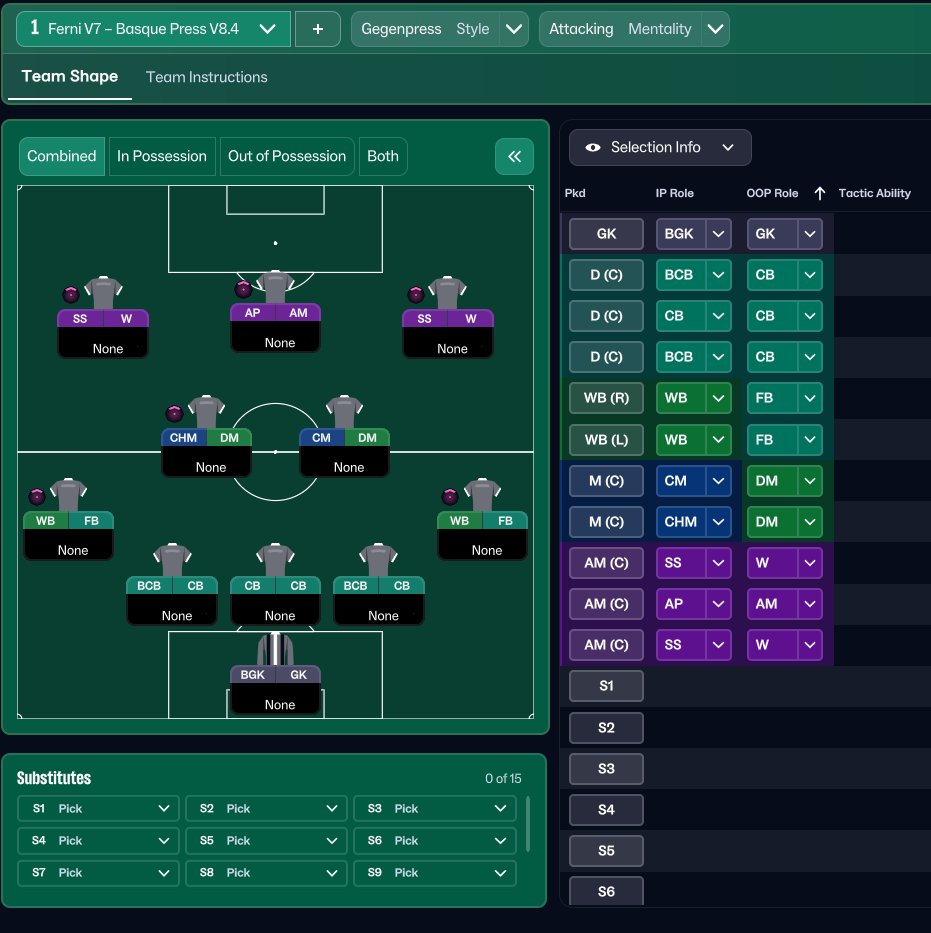The image size is (931, 933).
Task: Select the central CB/CB defender shirt on pitch
Action: [x=275, y=560]
